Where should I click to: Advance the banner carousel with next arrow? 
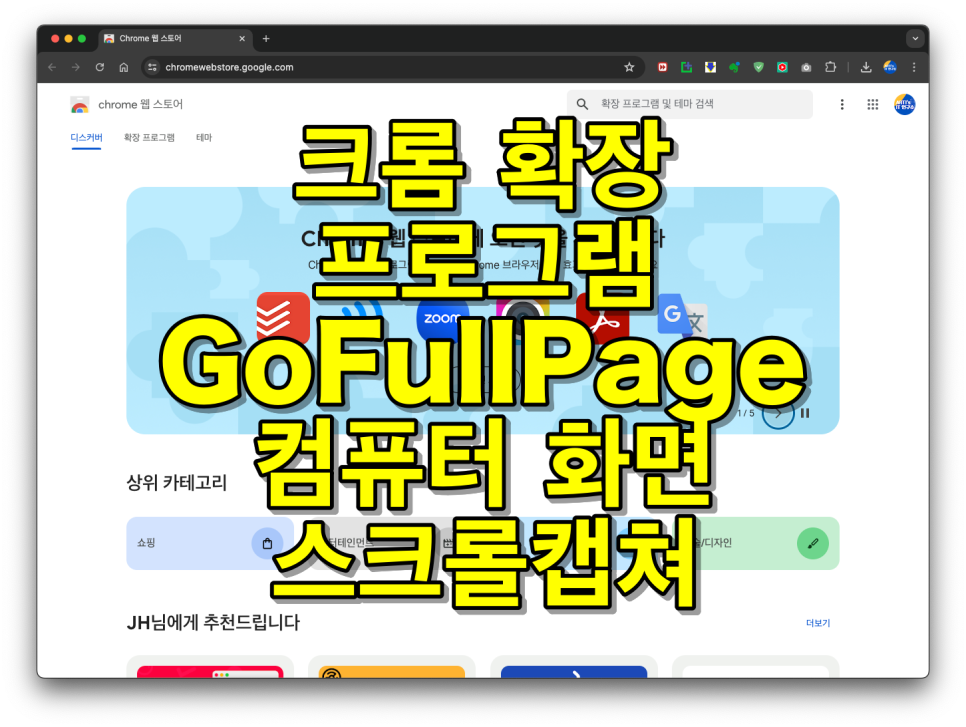click(x=778, y=413)
